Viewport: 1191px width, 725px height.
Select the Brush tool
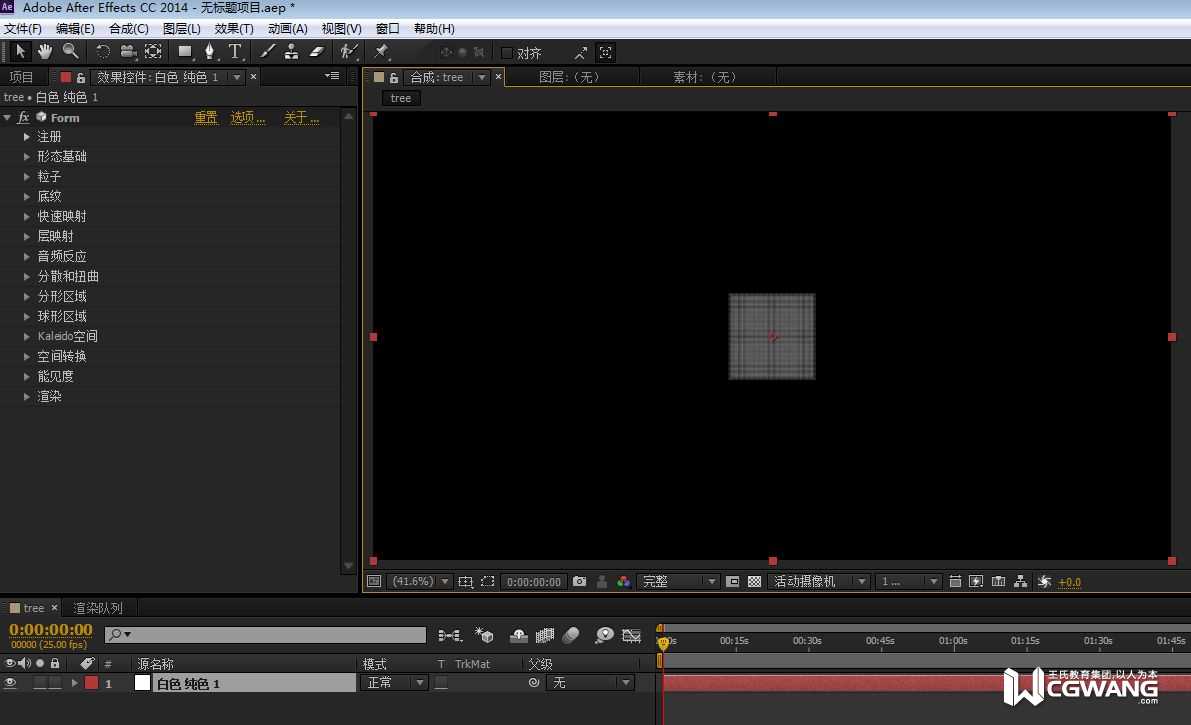[x=267, y=52]
